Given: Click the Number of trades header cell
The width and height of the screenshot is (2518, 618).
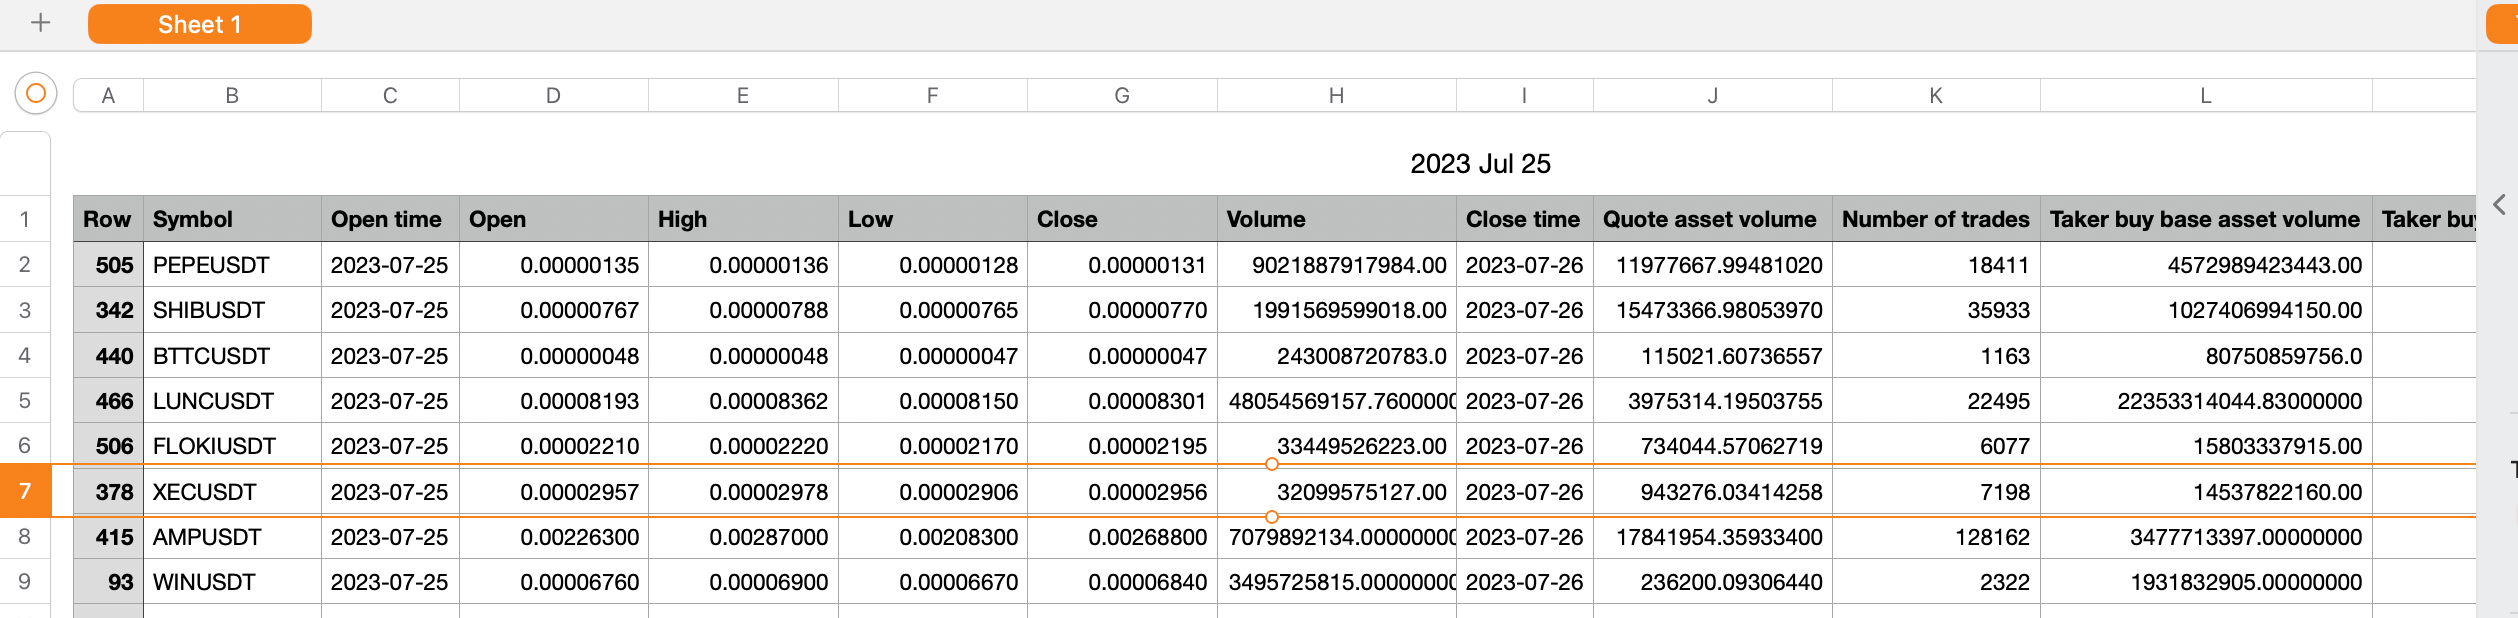Looking at the screenshot, I should 1935,220.
